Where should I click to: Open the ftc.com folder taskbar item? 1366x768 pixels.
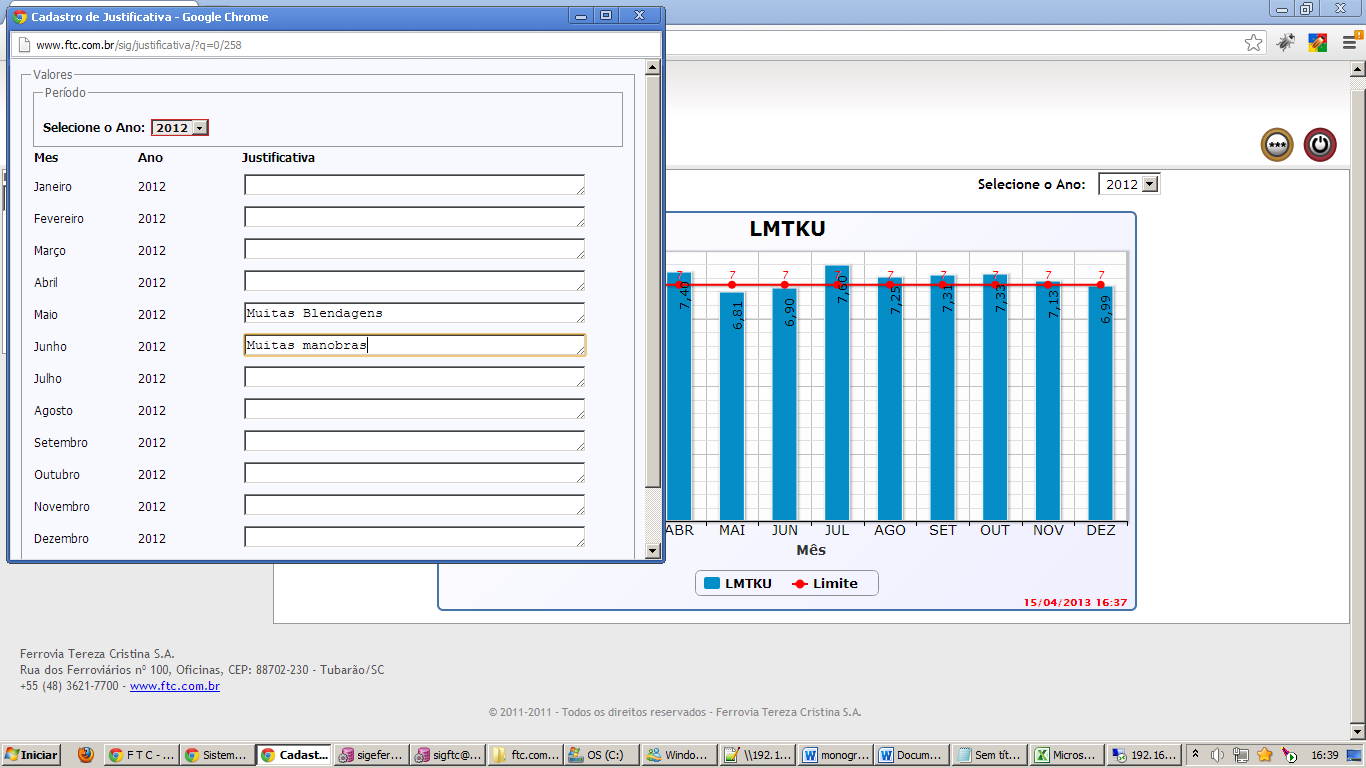(x=525, y=755)
